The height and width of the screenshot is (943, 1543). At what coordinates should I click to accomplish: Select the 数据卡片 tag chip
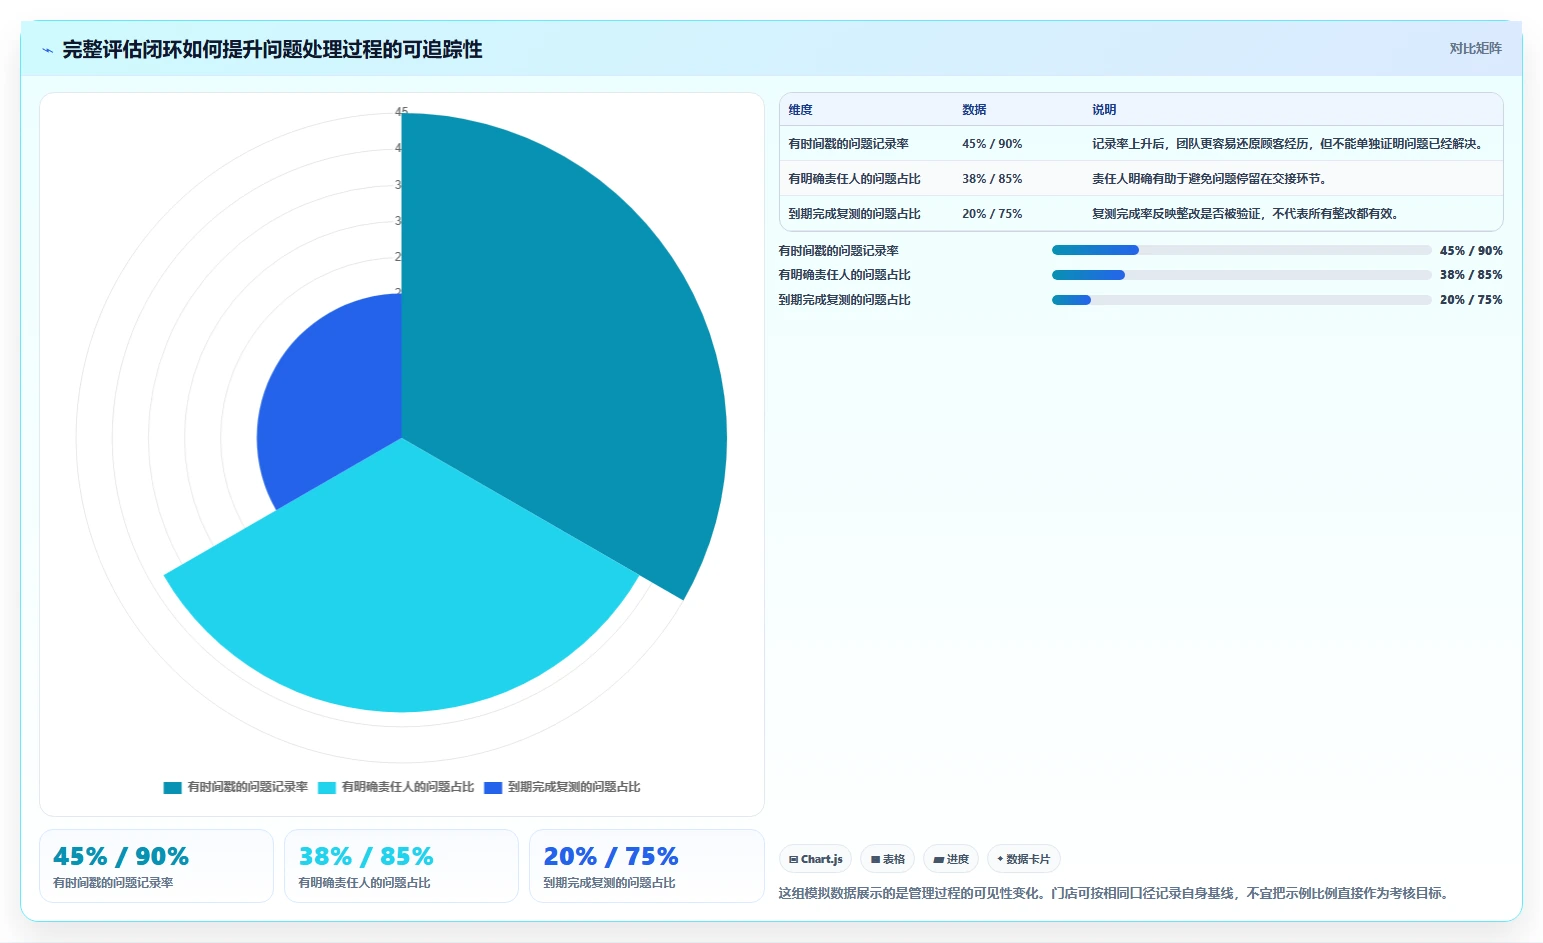point(1024,859)
